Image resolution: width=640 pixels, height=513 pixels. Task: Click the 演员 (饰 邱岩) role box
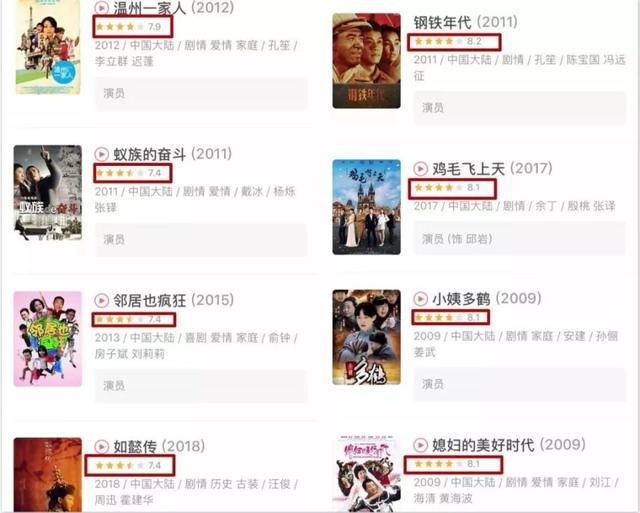(x=520, y=239)
